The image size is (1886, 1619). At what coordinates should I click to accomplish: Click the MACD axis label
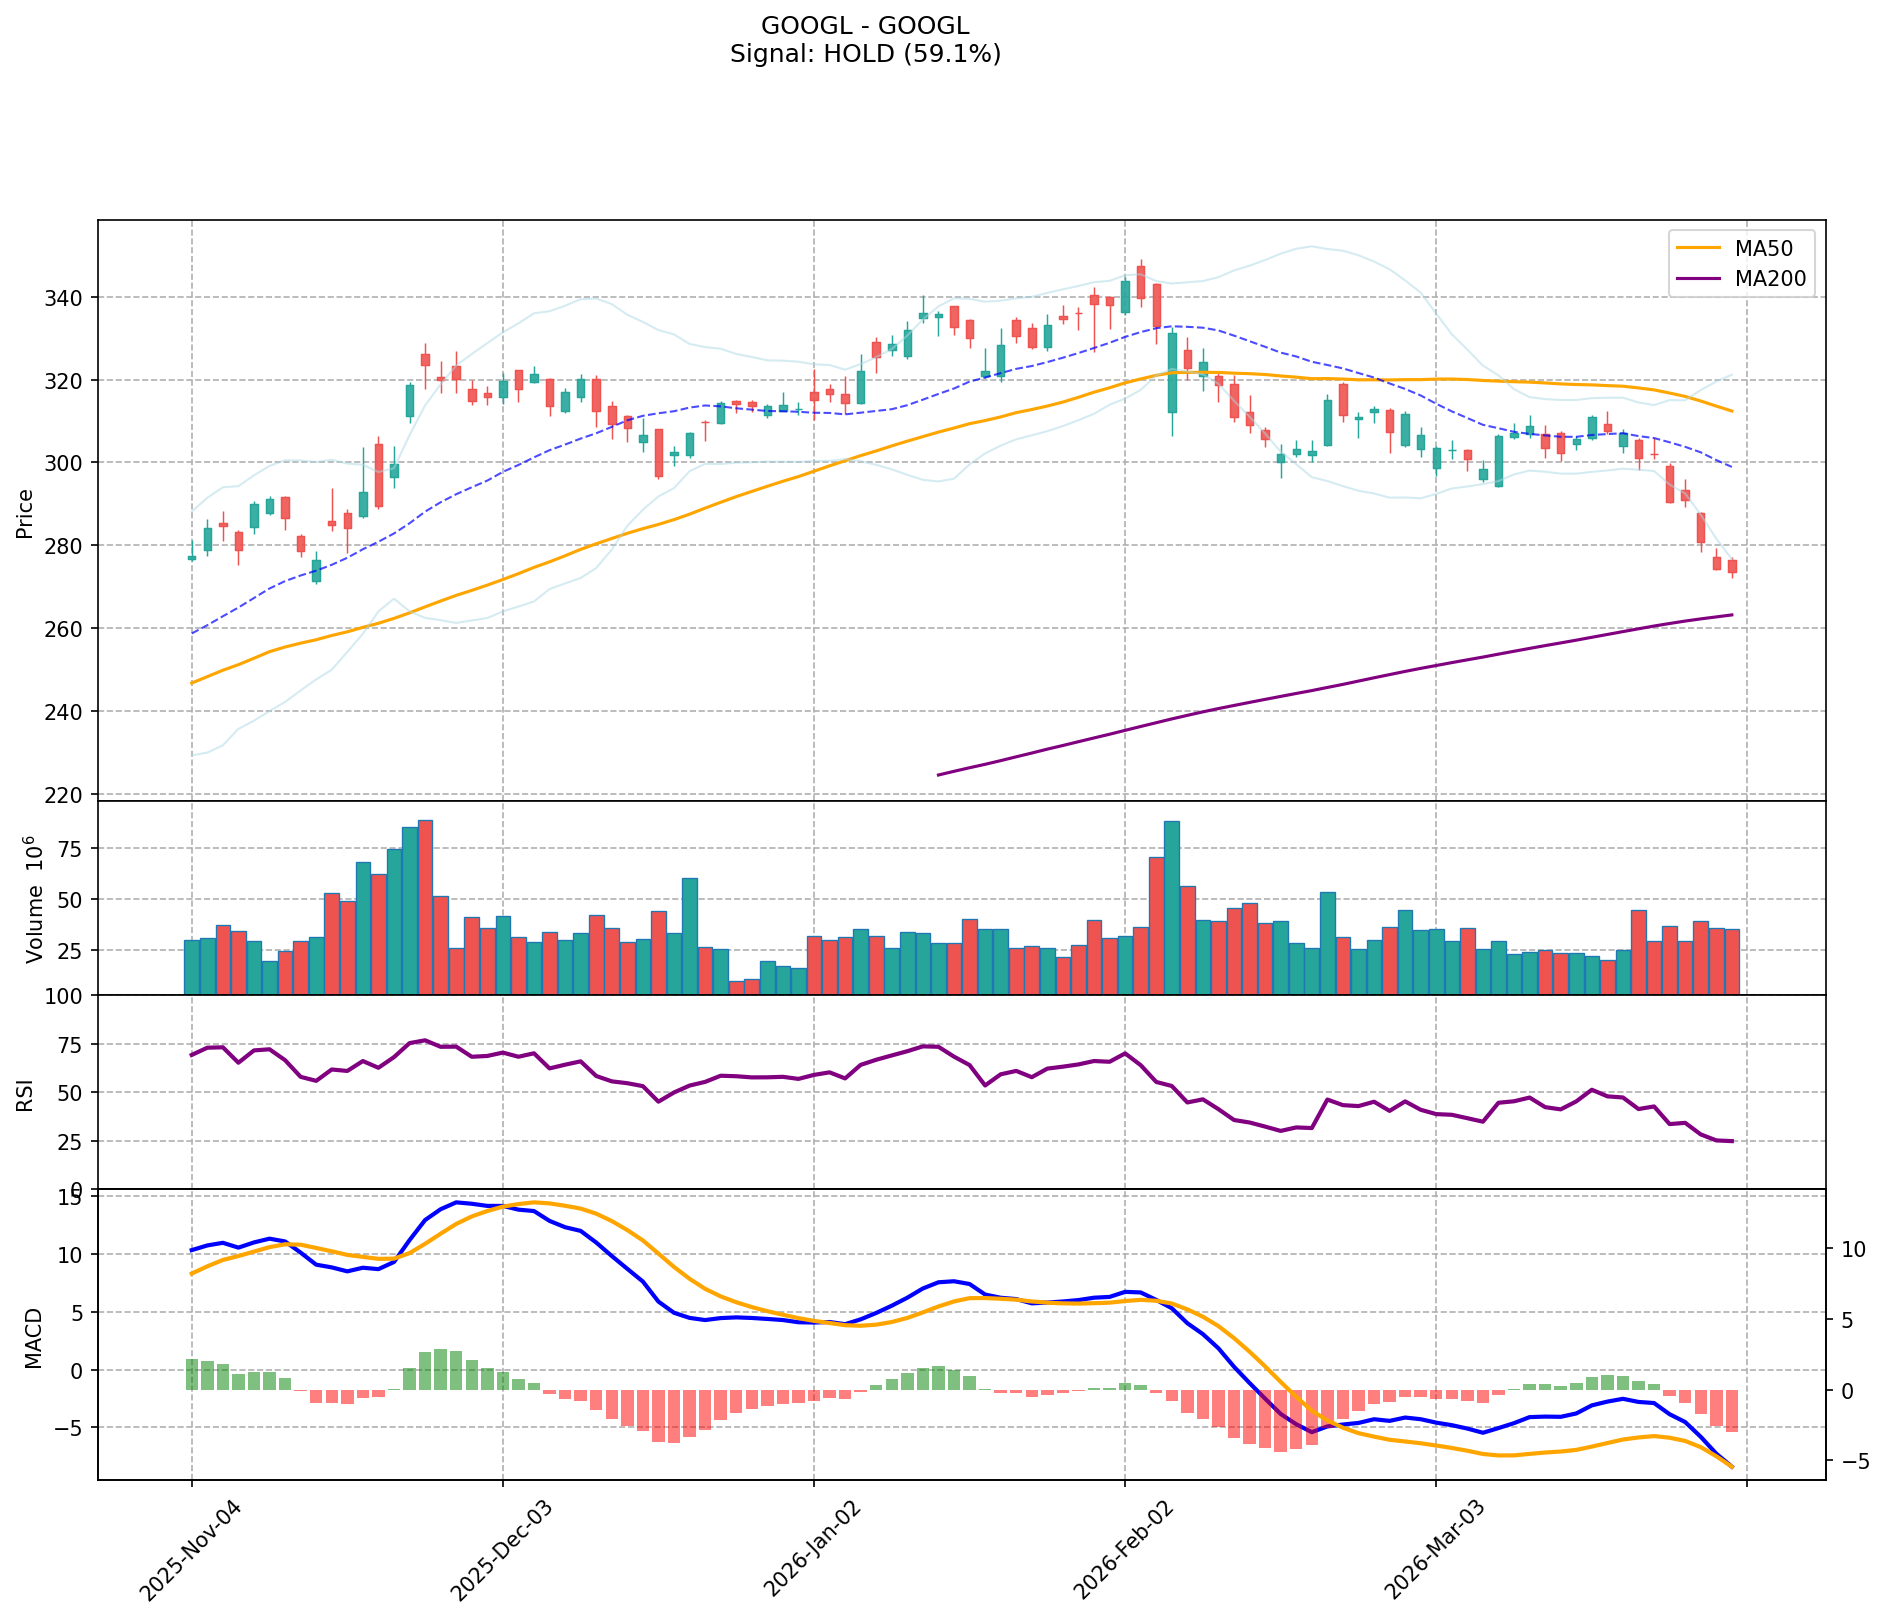pos(33,1337)
